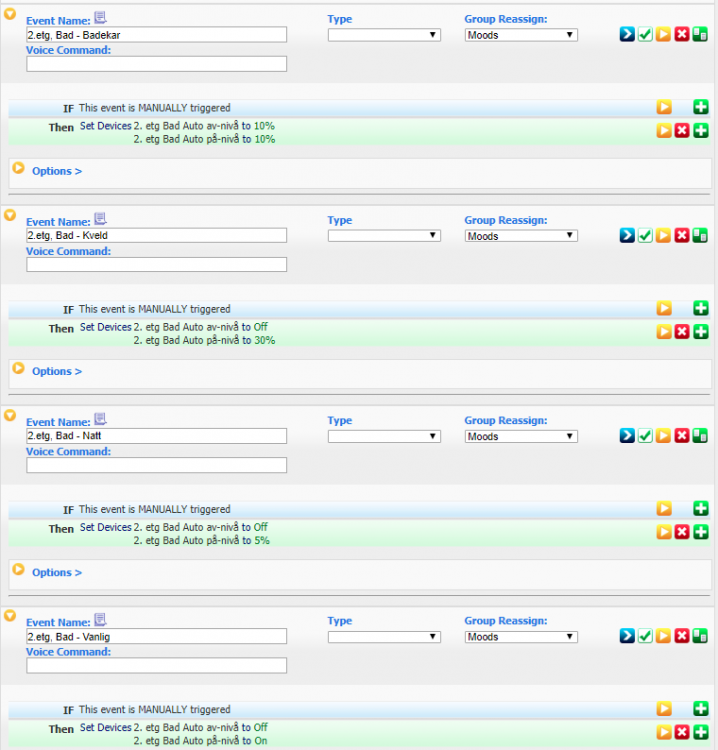Open the Type dropdown for Natt event
The height and width of the screenshot is (750, 718).
coord(384,436)
